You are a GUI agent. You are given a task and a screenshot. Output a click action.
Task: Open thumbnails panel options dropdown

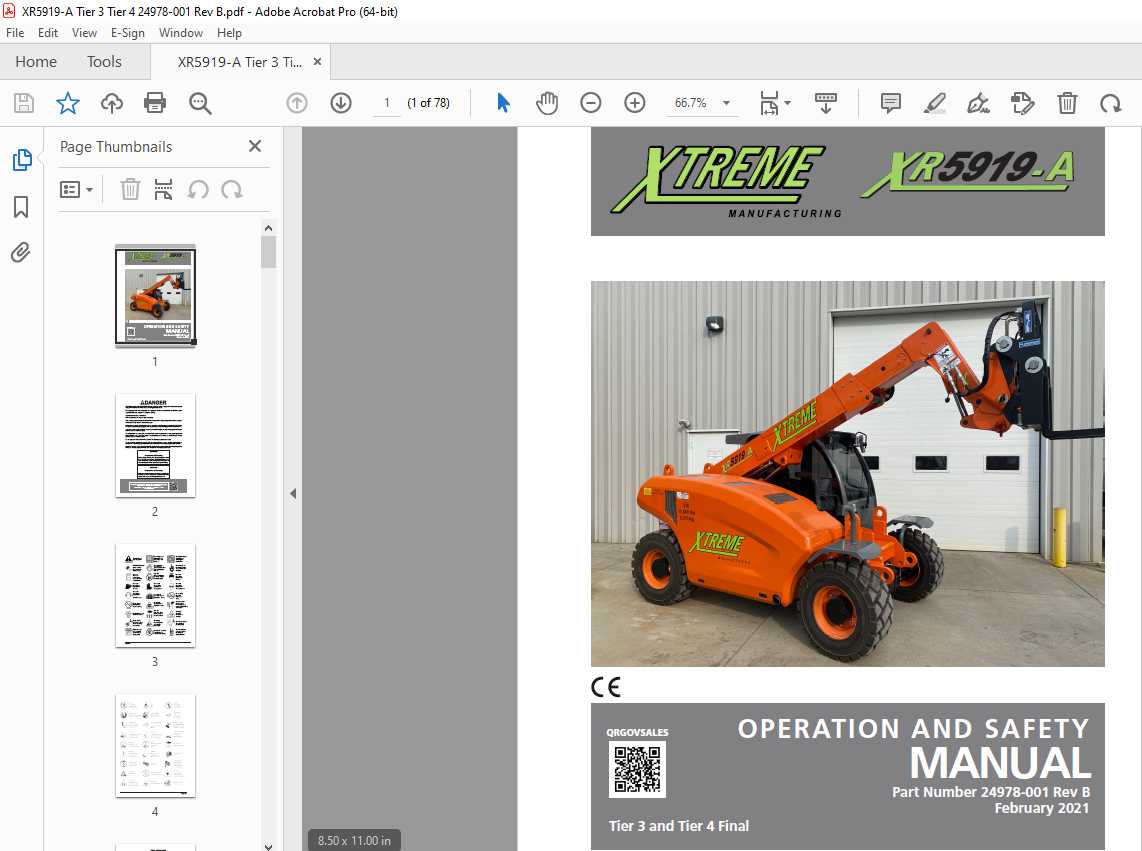[x=76, y=189]
